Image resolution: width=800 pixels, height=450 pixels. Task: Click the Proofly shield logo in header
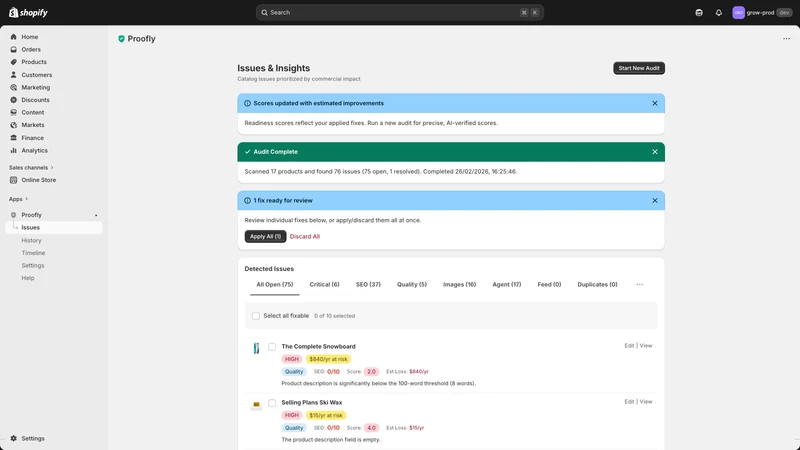(x=121, y=39)
